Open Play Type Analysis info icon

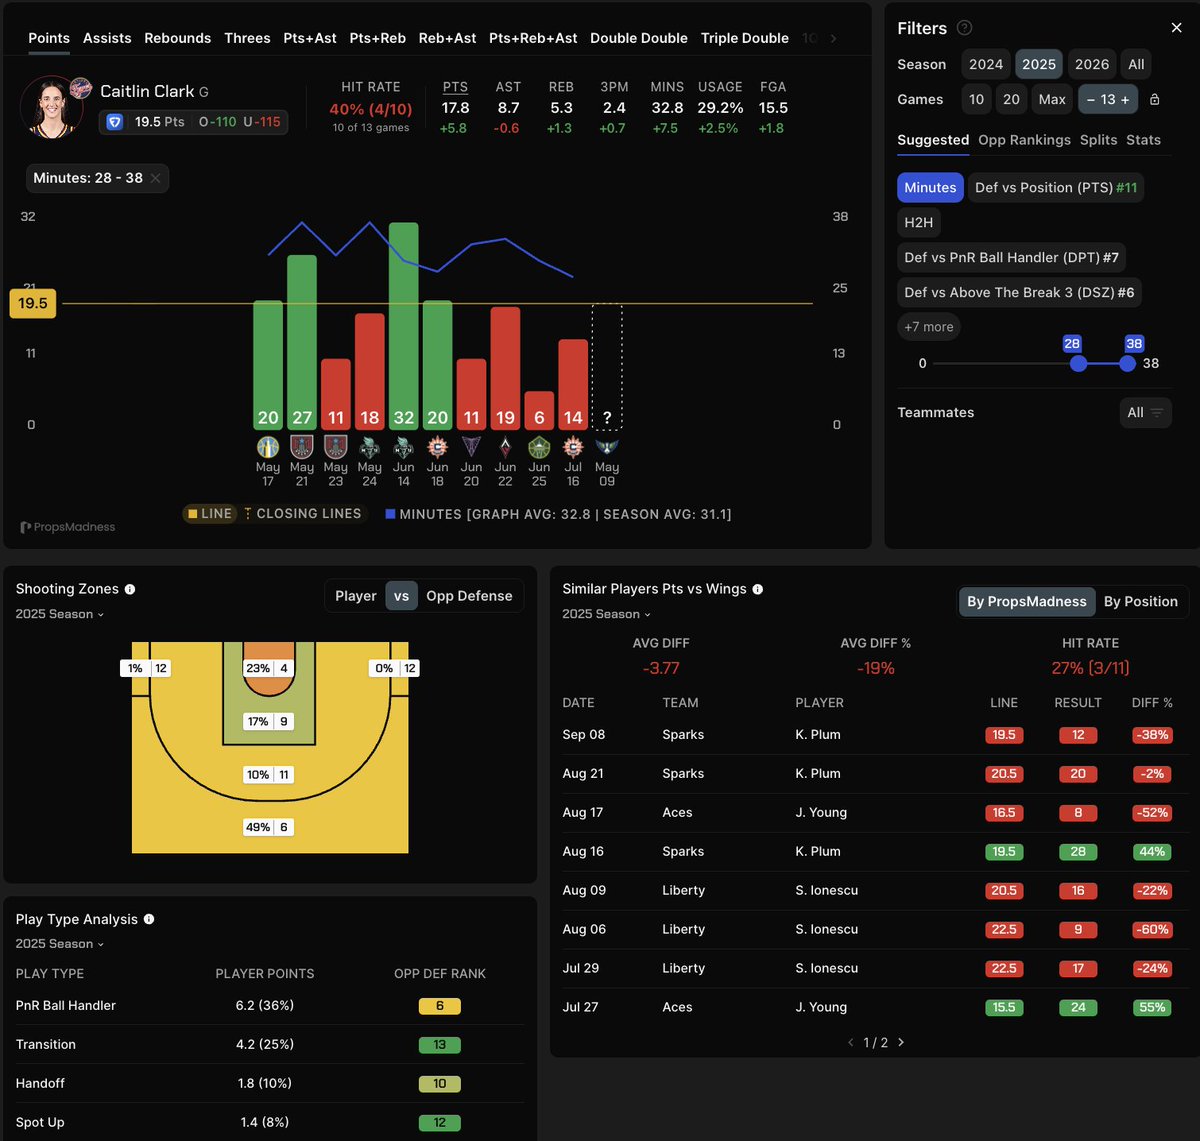click(149, 919)
